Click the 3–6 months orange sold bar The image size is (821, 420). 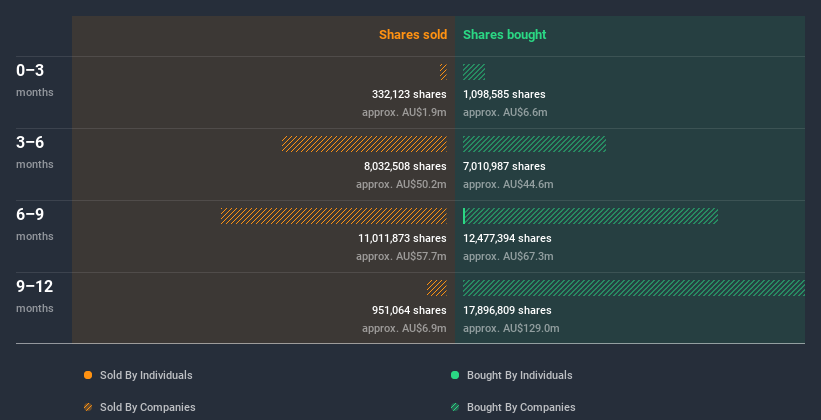[x=364, y=144]
